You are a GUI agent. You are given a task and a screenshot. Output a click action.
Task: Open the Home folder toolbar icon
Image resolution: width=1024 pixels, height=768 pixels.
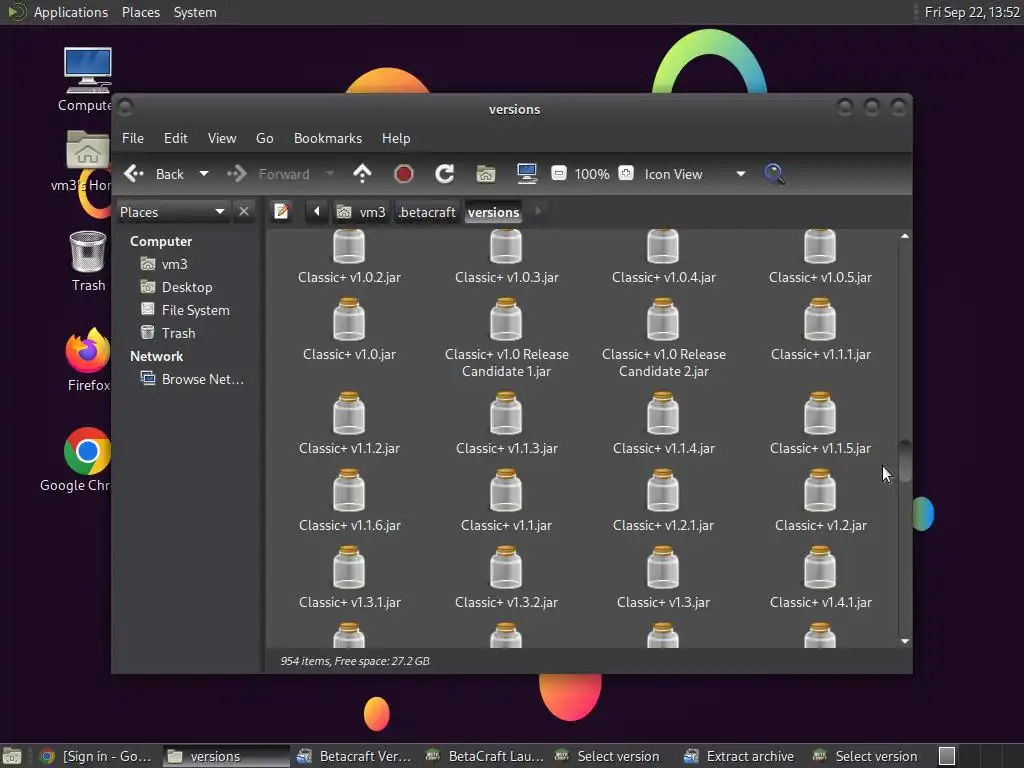[x=486, y=174]
